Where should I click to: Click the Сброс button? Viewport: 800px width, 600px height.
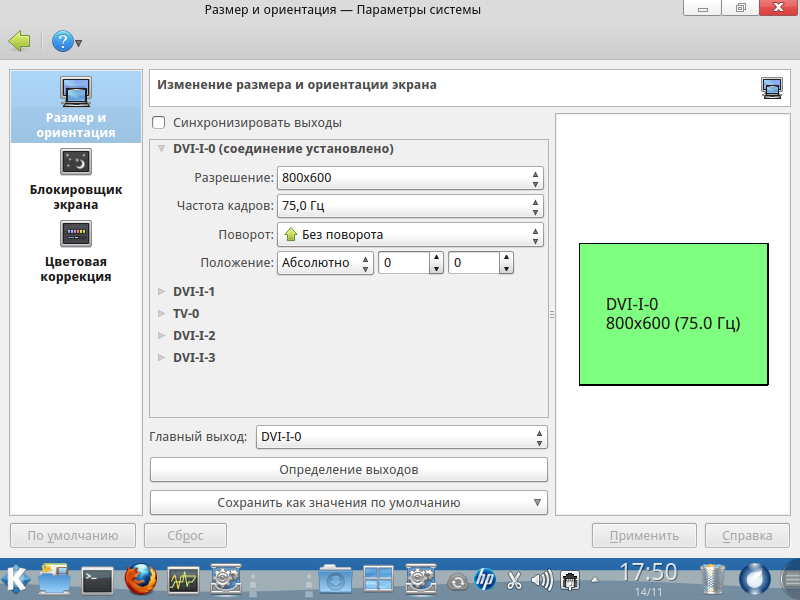[x=185, y=536]
